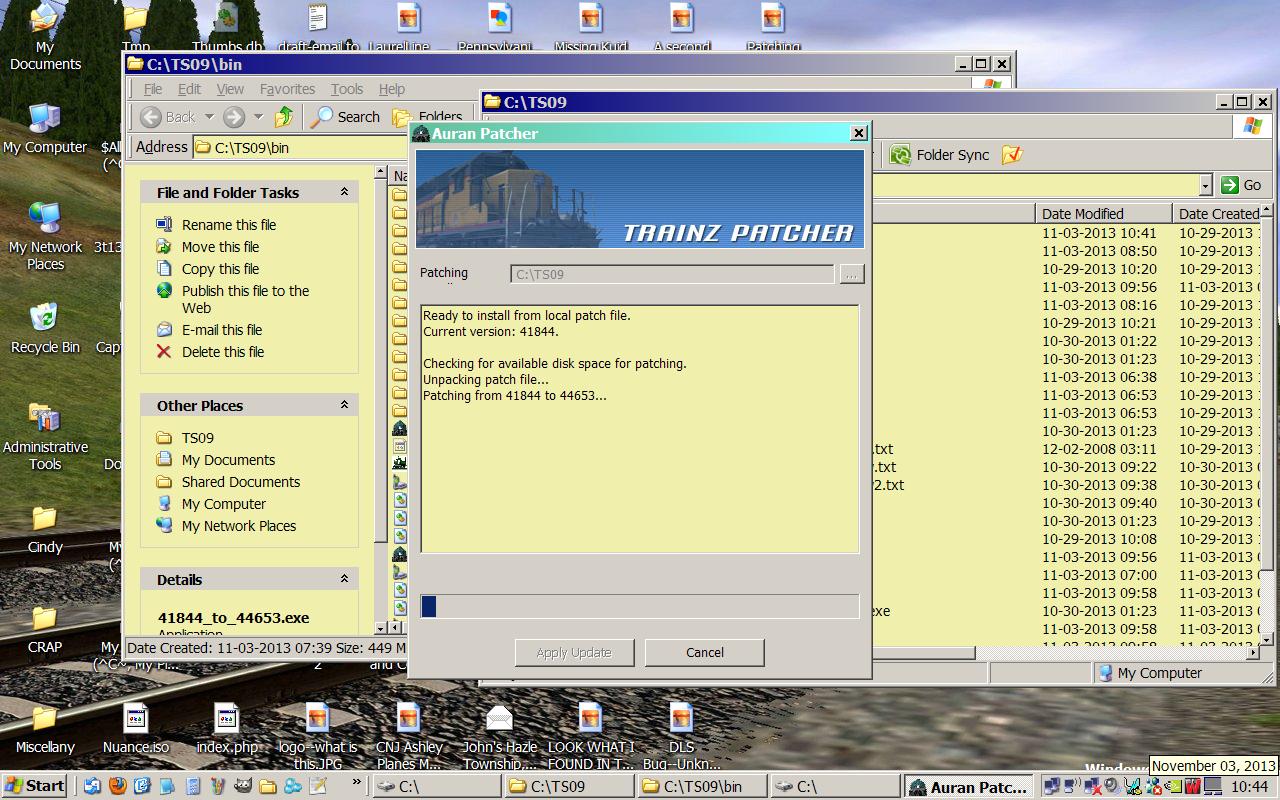Select the Administrative Tools desktop icon
The image size is (1280, 800).
pos(45,437)
